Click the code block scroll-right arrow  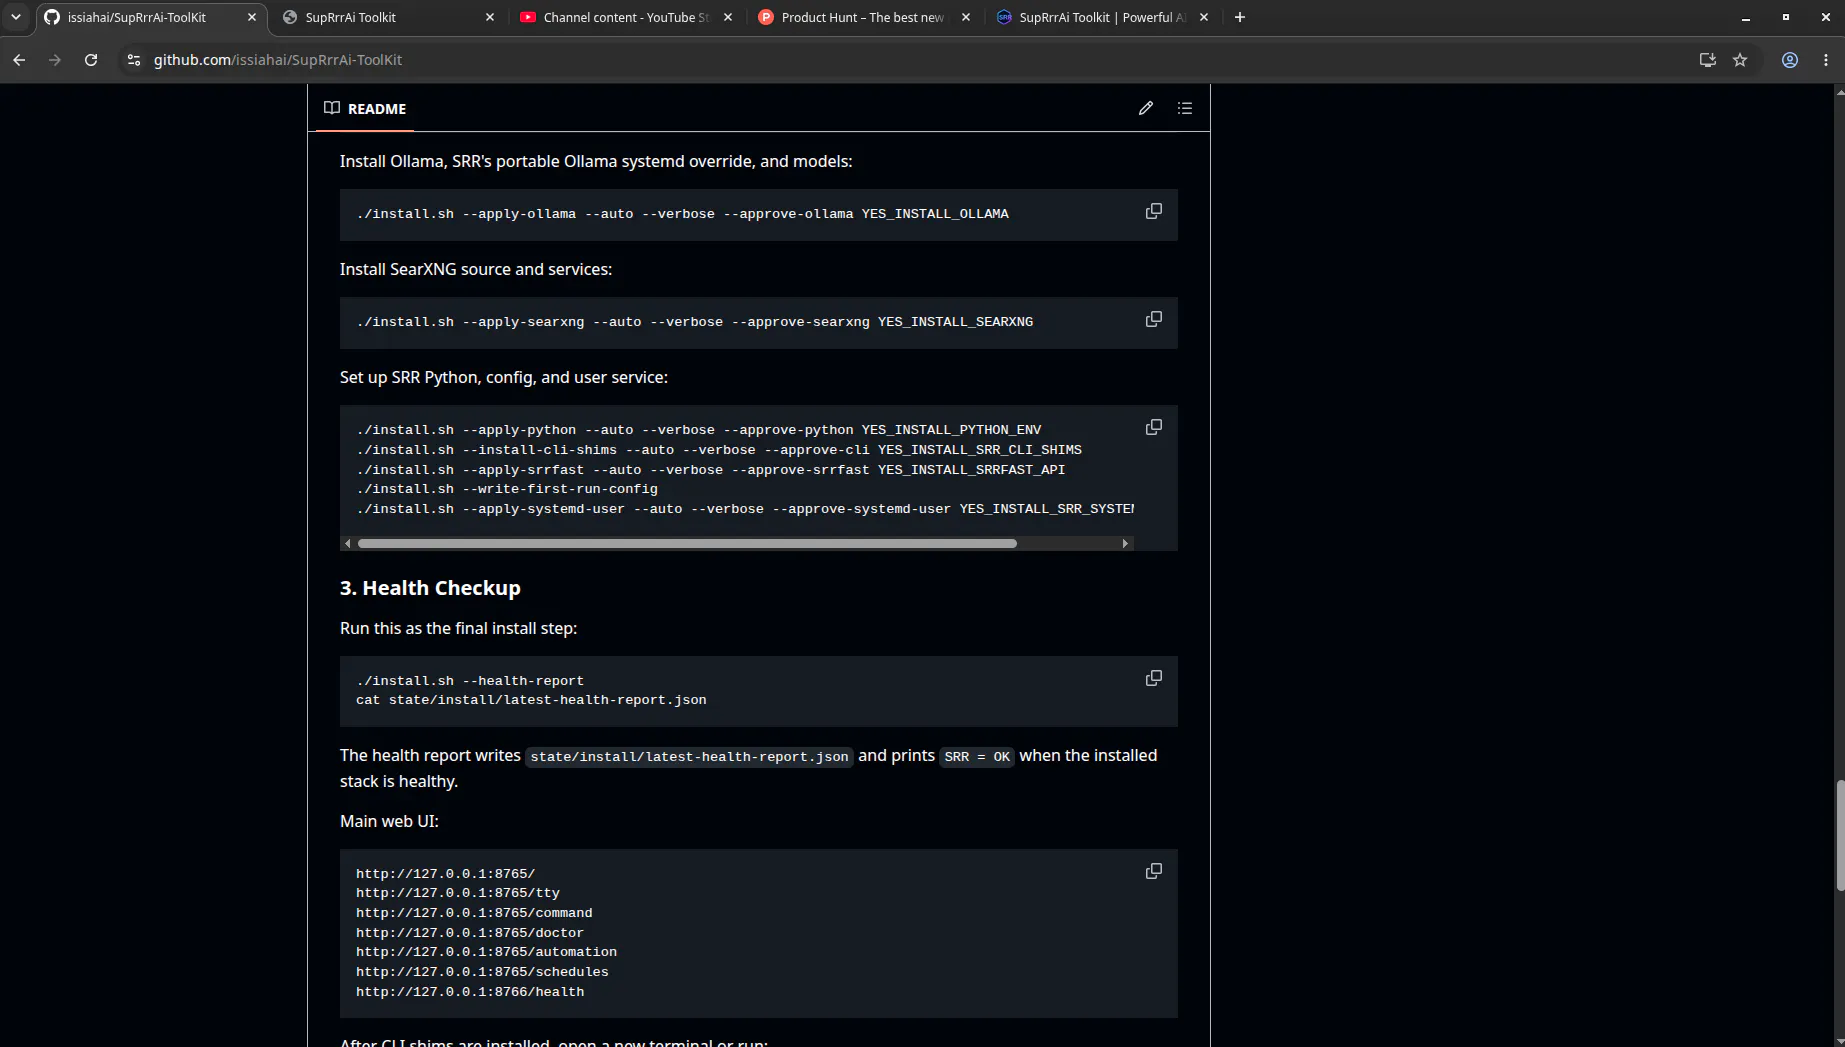click(x=1125, y=543)
